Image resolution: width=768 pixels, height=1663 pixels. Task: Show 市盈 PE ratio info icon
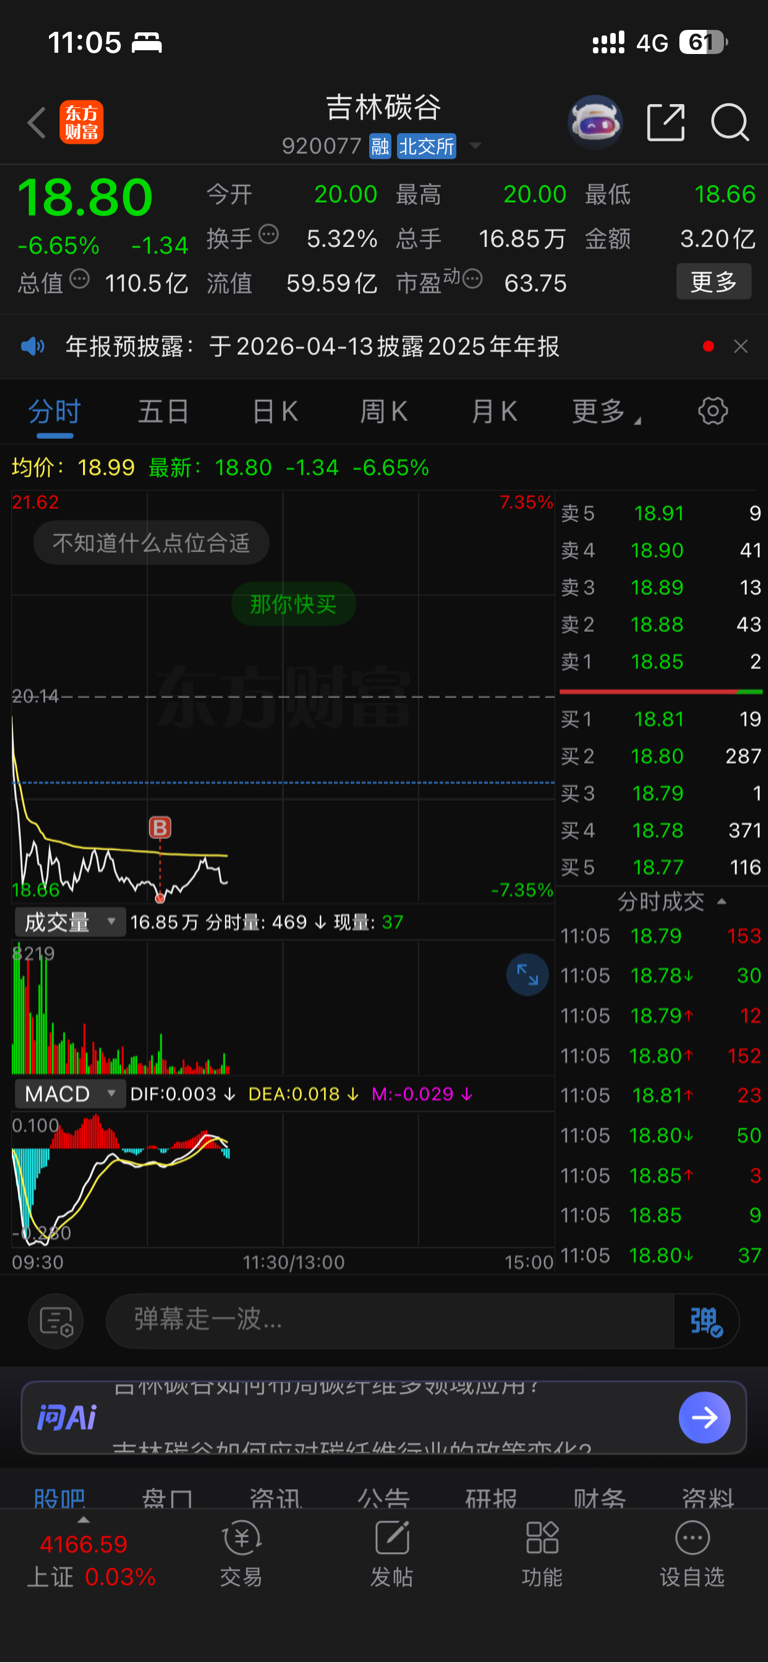(x=473, y=279)
